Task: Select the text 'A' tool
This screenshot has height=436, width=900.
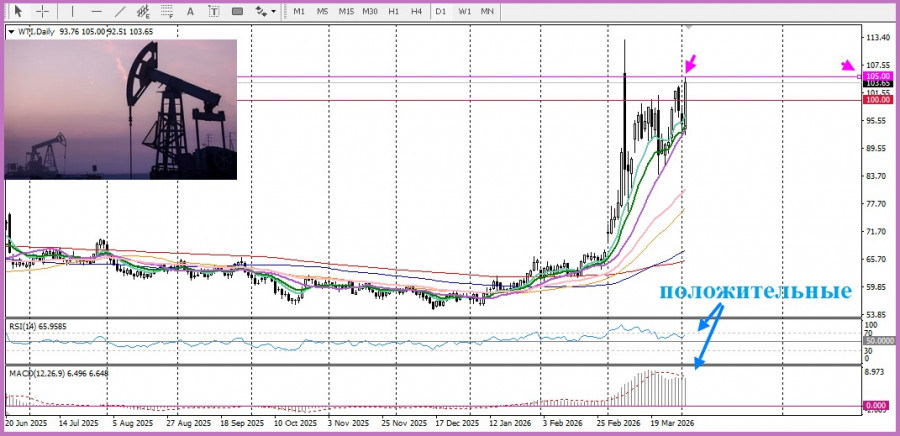Action: point(192,11)
